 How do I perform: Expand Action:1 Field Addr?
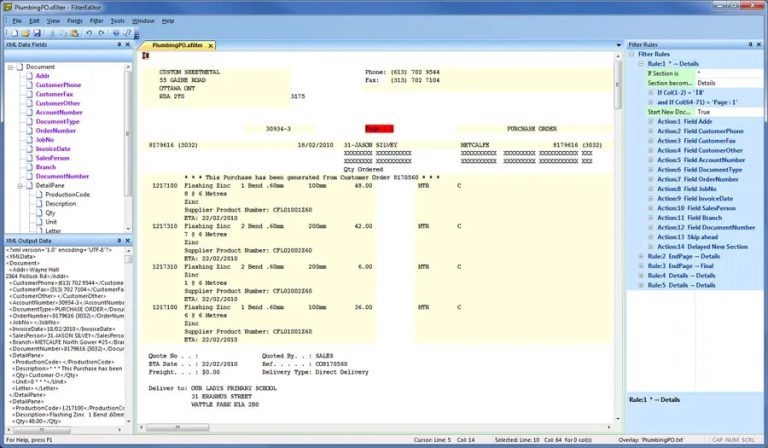[x=650, y=121]
